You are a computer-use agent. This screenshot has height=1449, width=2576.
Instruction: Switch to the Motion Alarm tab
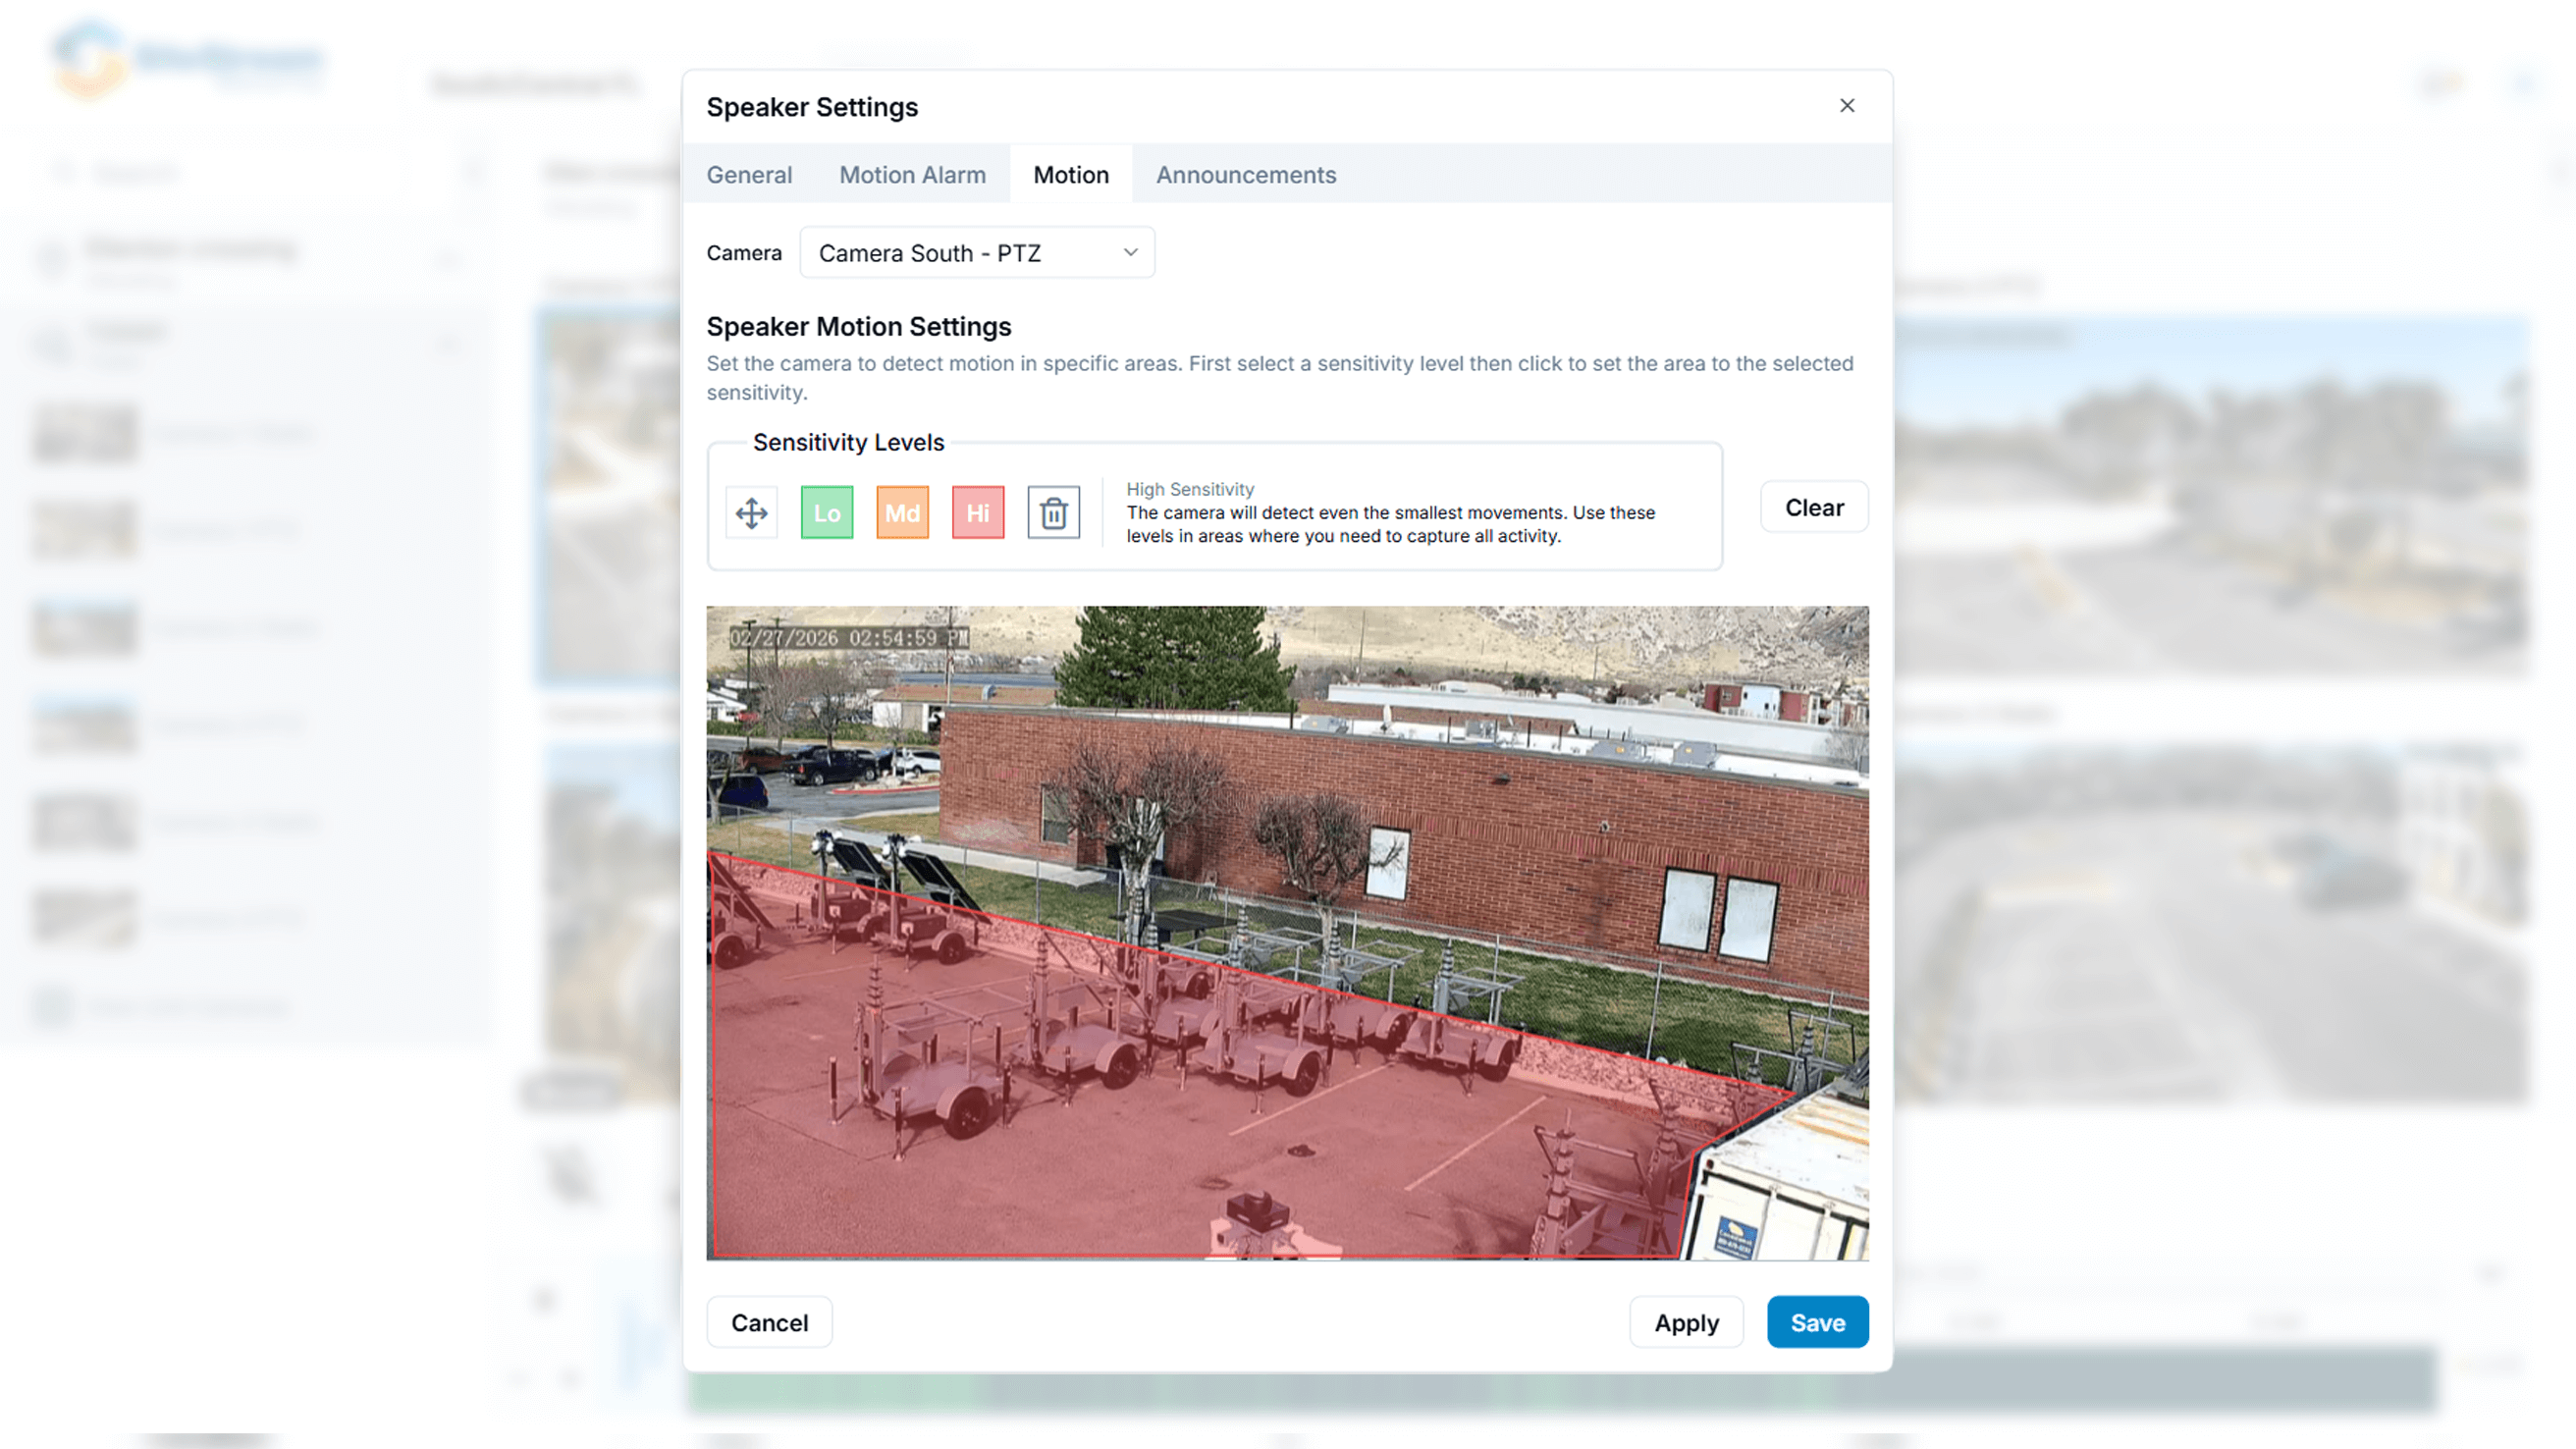point(912,175)
